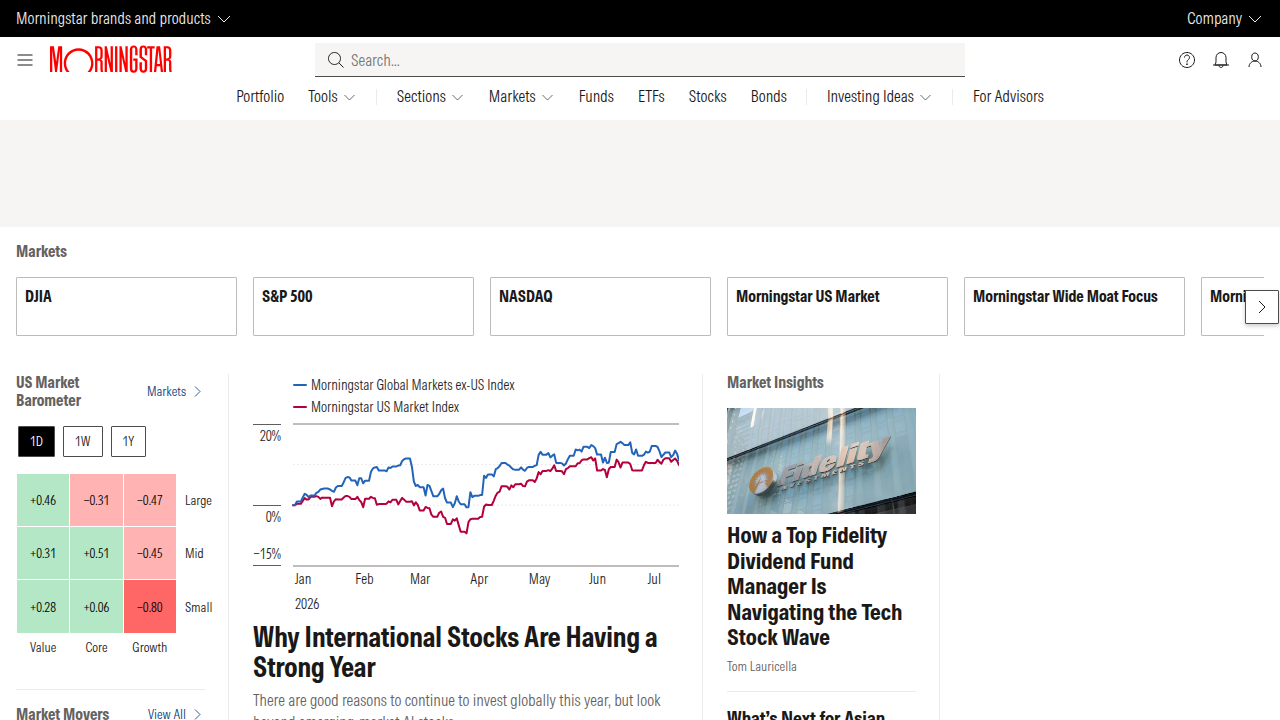Click the Mid Core +0.51 cell
Image resolution: width=1280 pixels, height=720 pixels.
(x=97, y=553)
